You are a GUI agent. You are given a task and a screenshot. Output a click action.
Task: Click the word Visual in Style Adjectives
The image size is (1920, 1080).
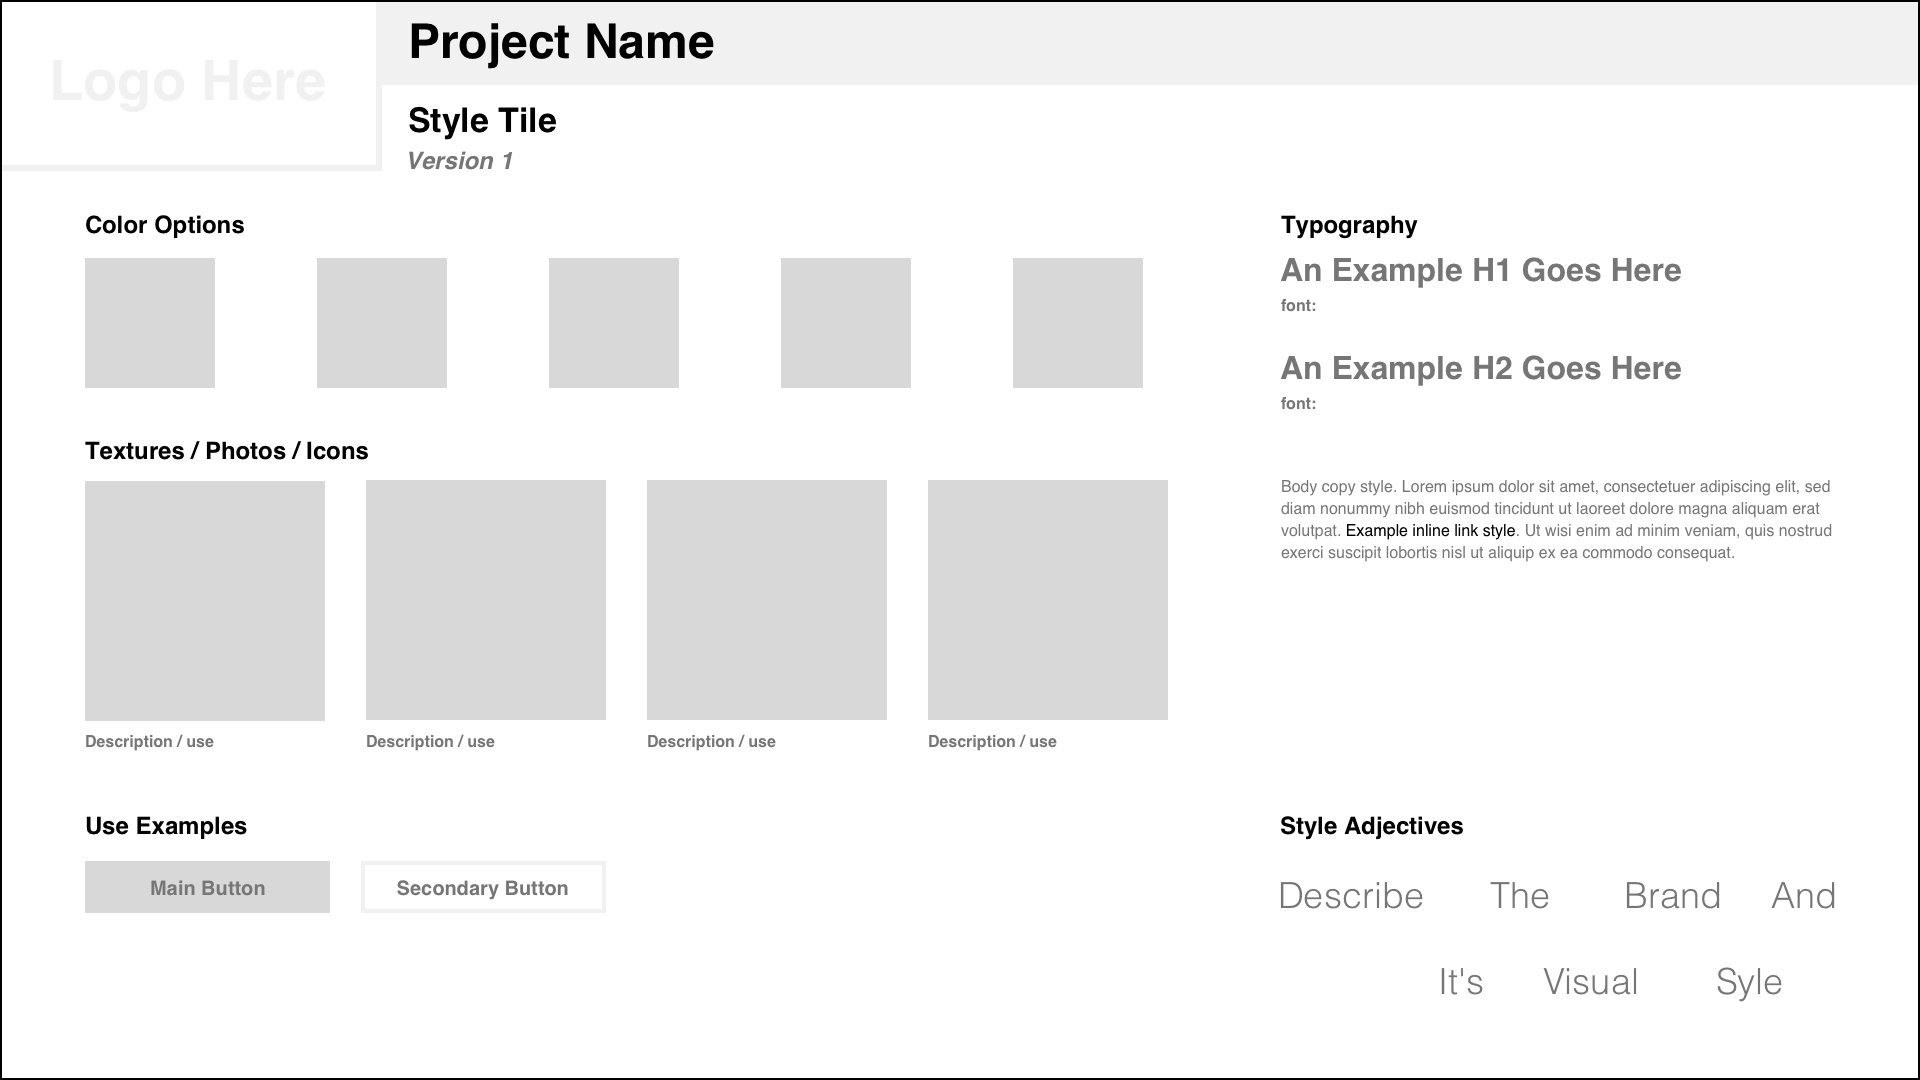[1590, 982]
